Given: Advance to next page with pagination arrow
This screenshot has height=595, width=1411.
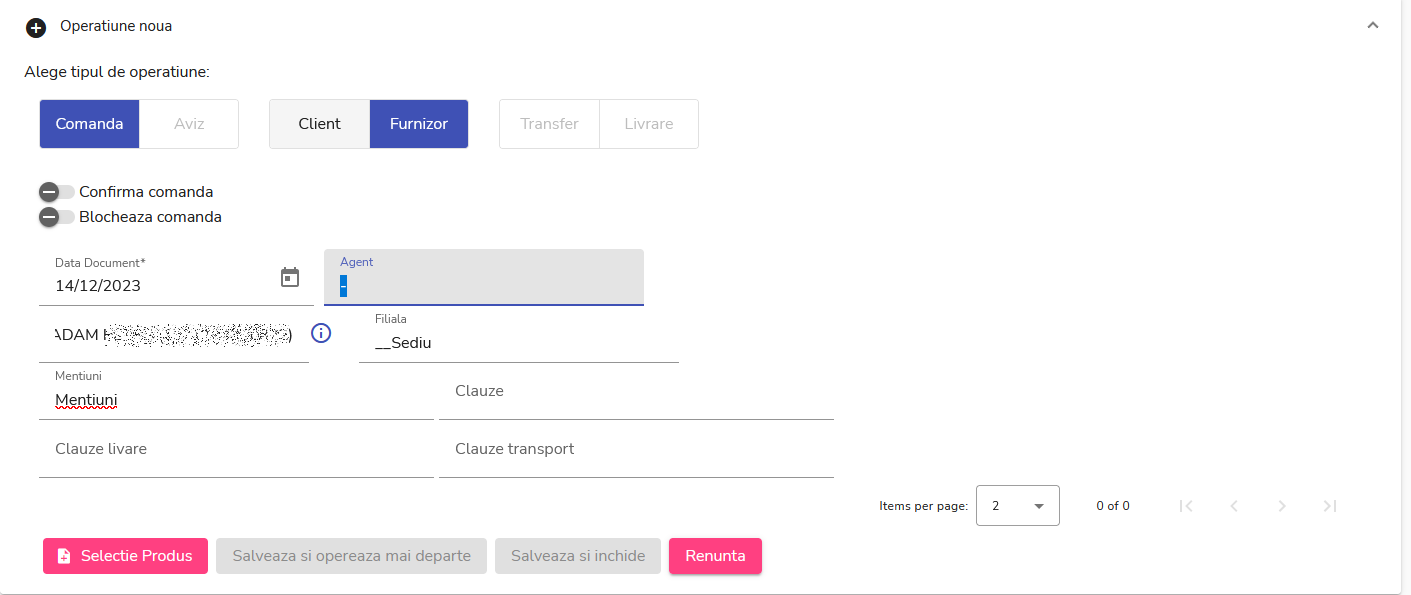Looking at the screenshot, I should tap(1281, 506).
